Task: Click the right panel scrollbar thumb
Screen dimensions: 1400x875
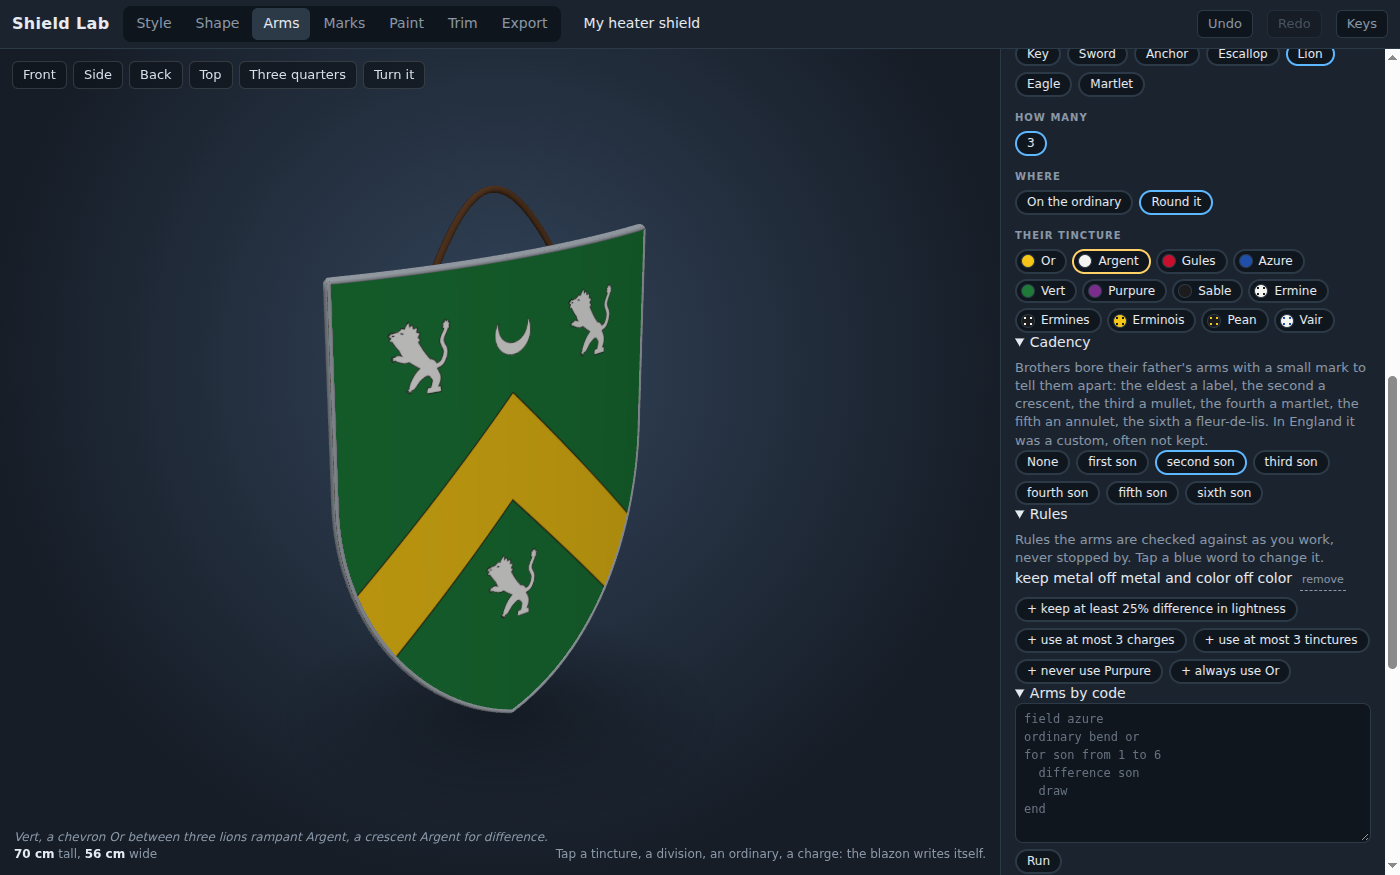Action: pyautogui.click(x=1392, y=522)
